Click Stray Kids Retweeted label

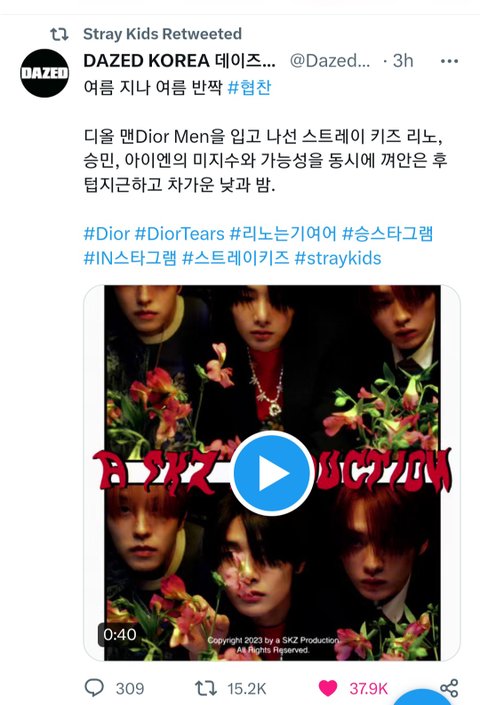coord(162,34)
